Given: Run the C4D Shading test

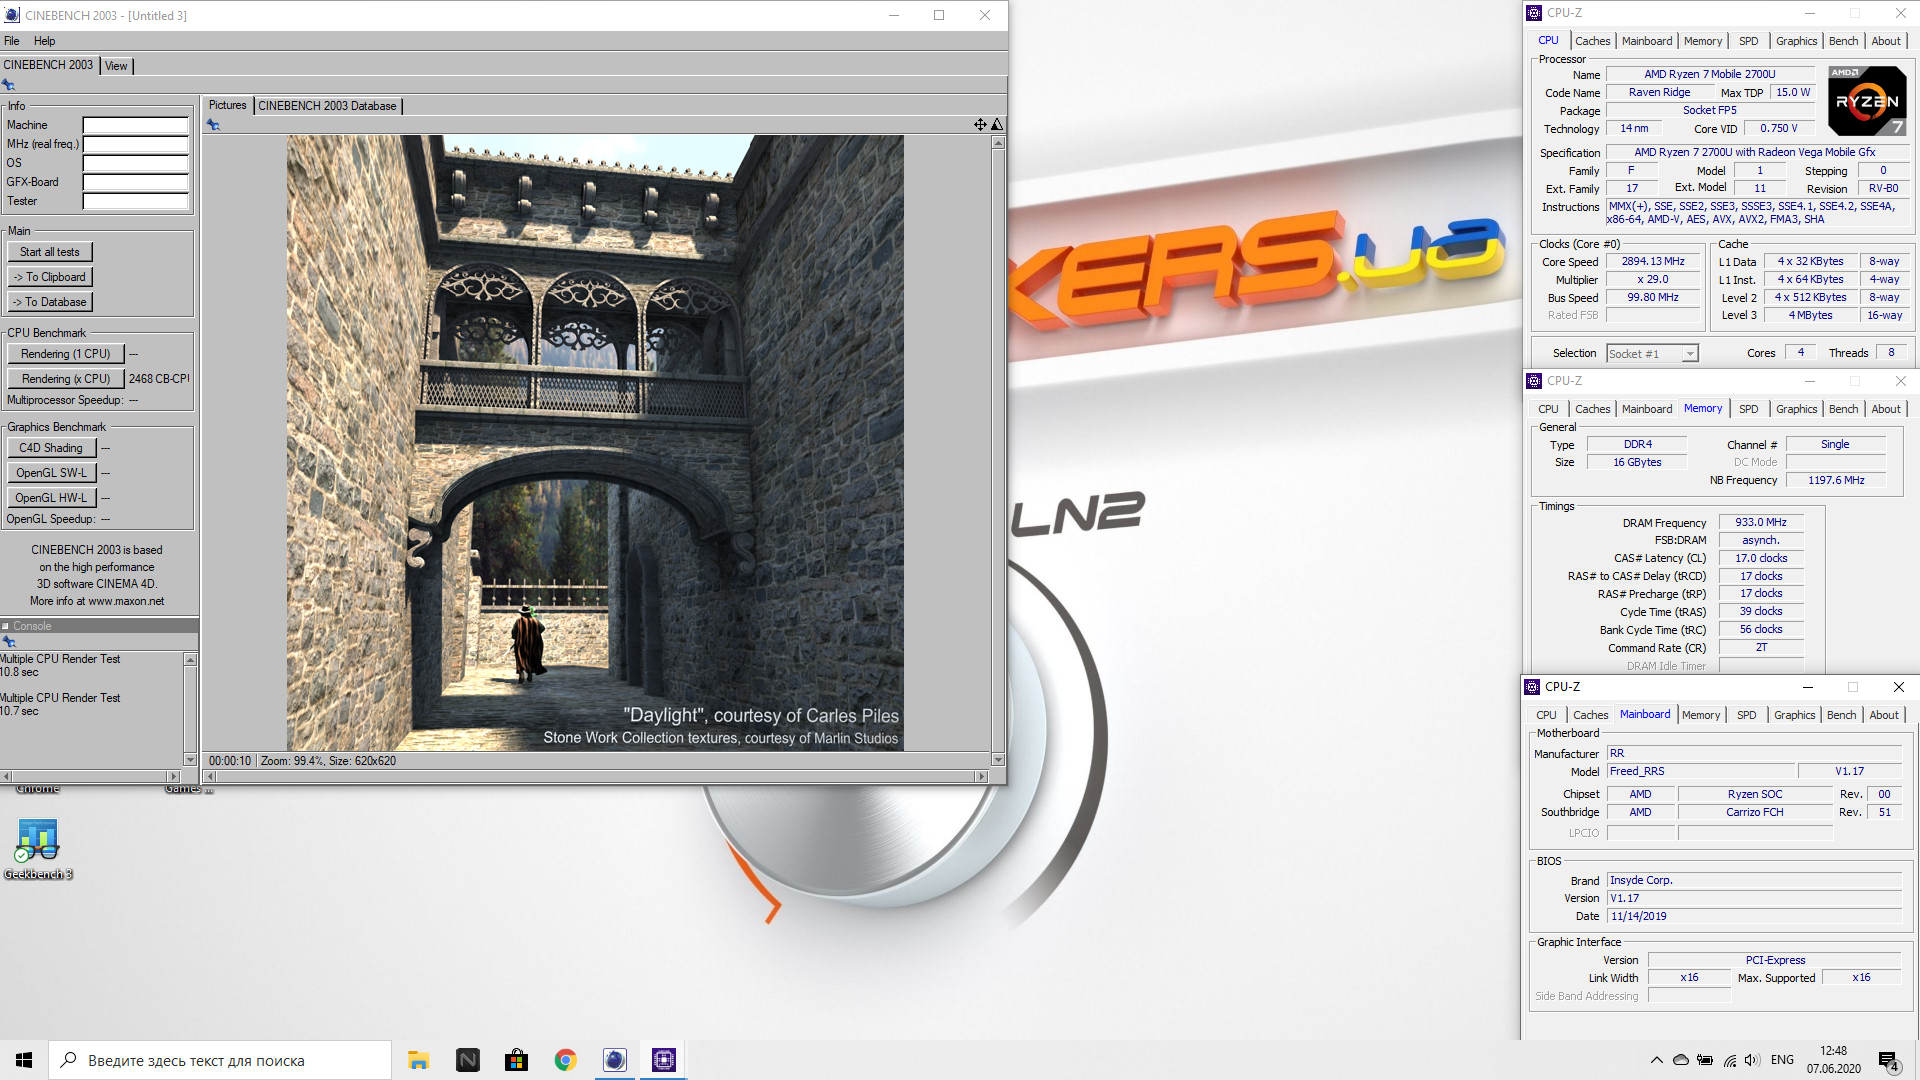Looking at the screenshot, I should [51, 448].
